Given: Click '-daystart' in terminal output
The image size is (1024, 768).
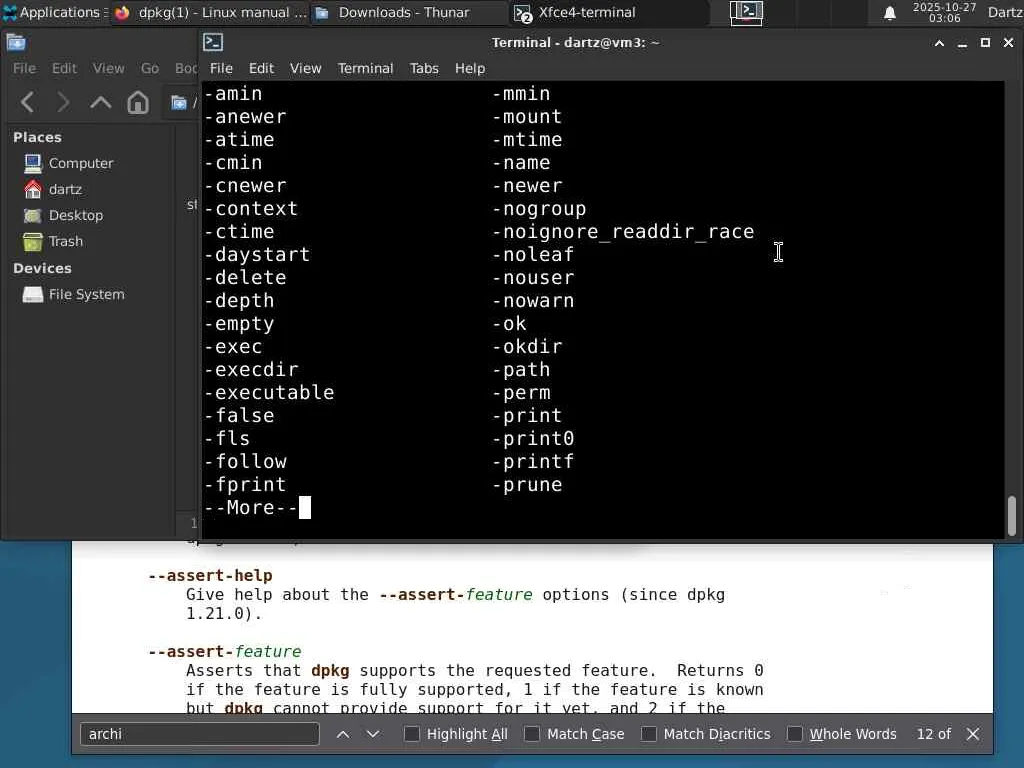Looking at the screenshot, I should [x=257, y=255].
